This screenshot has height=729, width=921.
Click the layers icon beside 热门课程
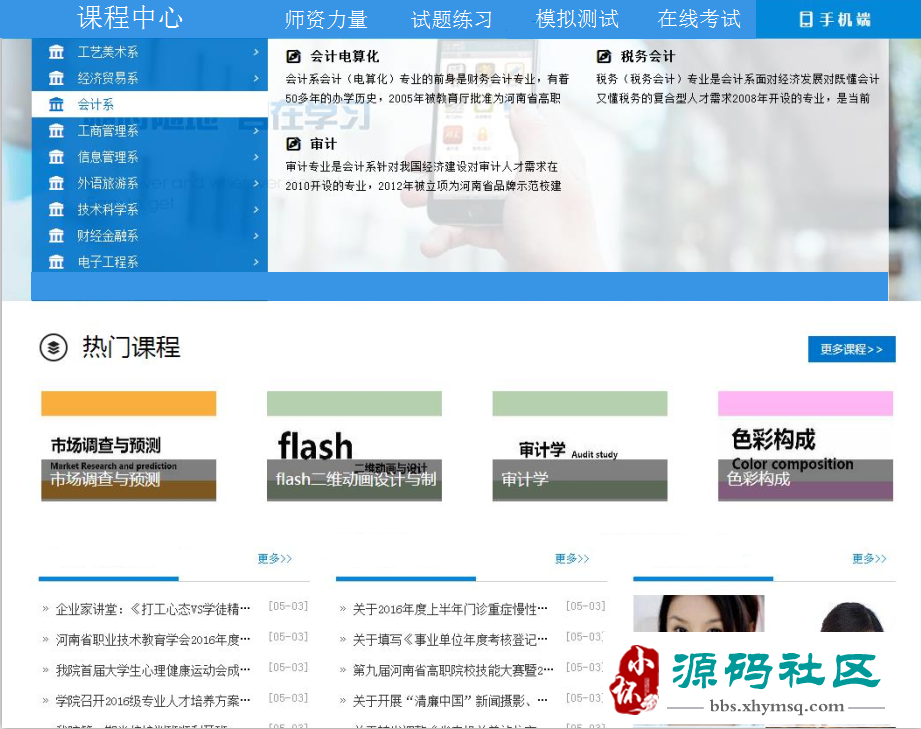[53, 347]
